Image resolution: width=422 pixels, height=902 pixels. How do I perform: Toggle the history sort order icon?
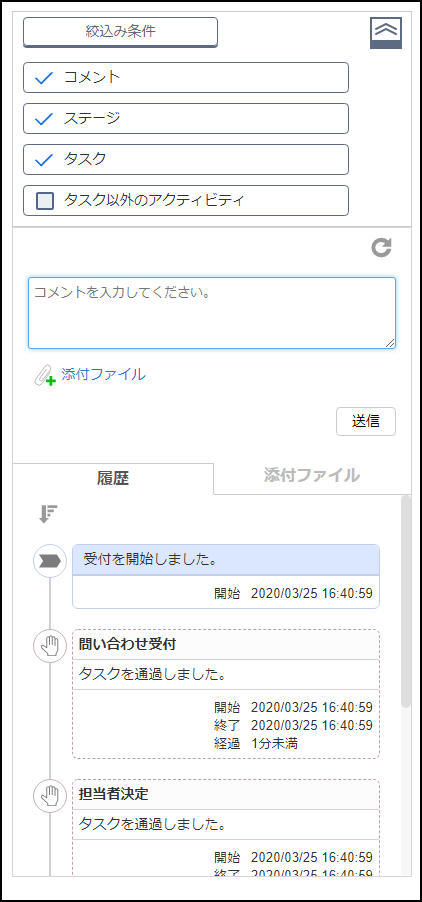(48, 514)
